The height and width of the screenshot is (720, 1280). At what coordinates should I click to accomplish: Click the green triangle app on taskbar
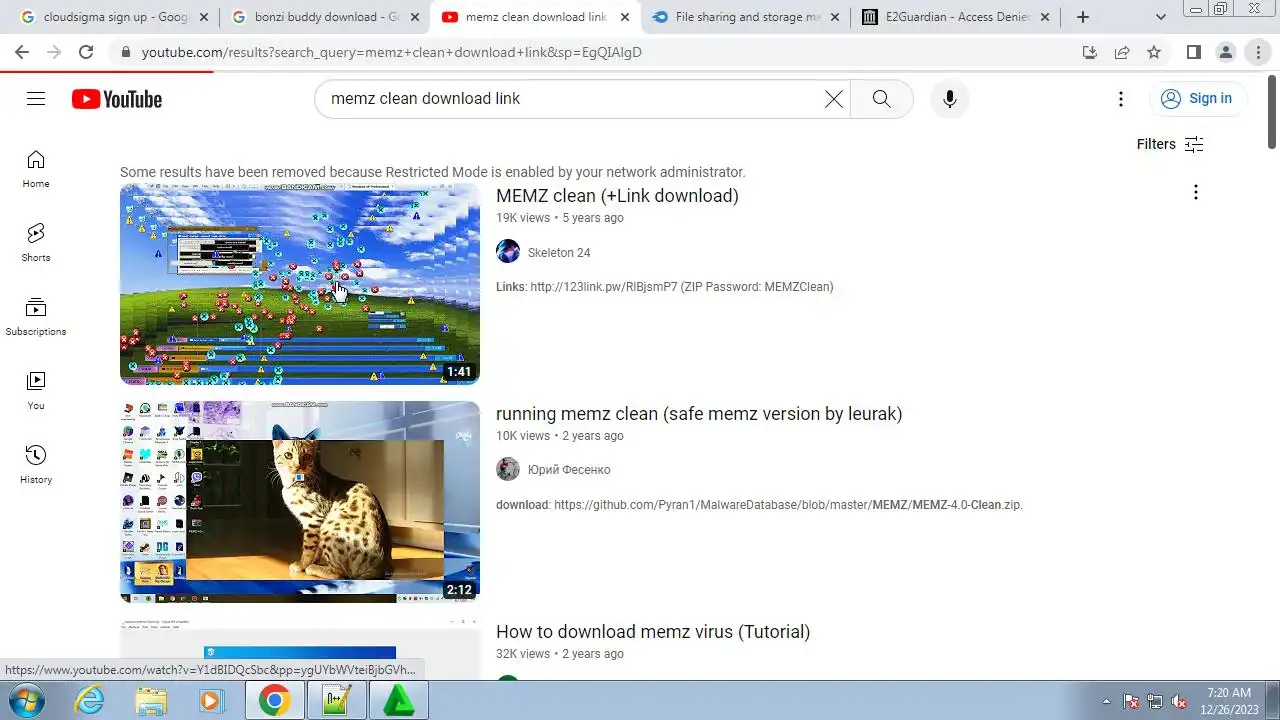[x=399, y=700]
